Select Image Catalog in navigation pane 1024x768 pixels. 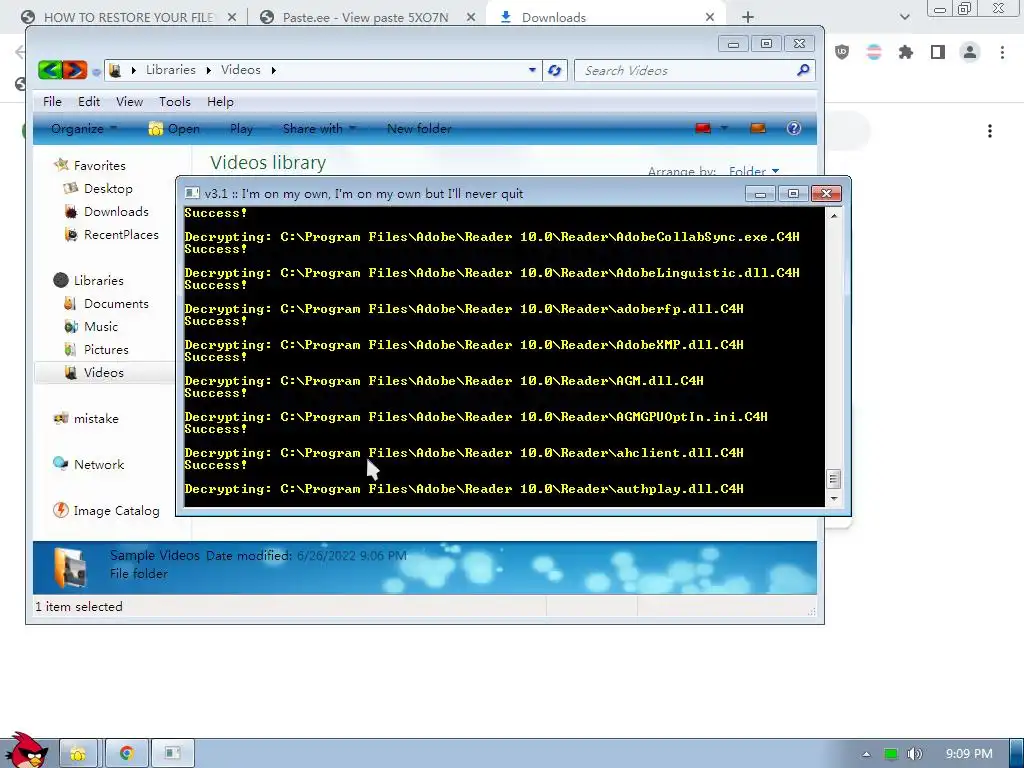pyautogui.click(x=116, y=511)
